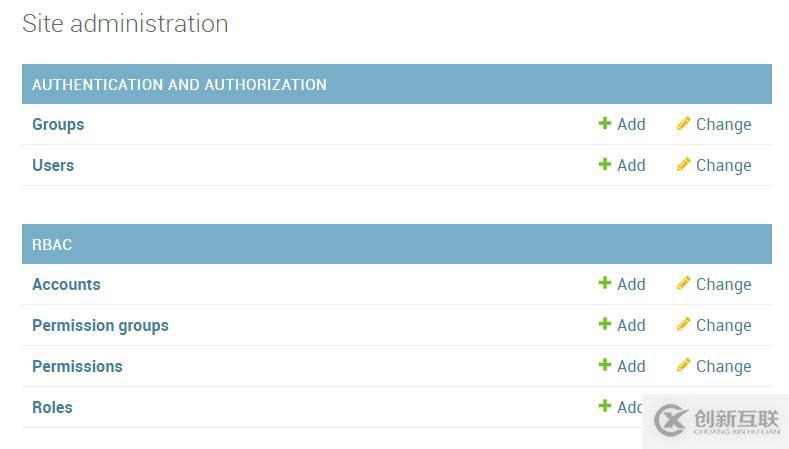Click the pencil icon in Accounts row
This screenshot has width=789, height=449.
pyautogui.click(x=684, y=284)
